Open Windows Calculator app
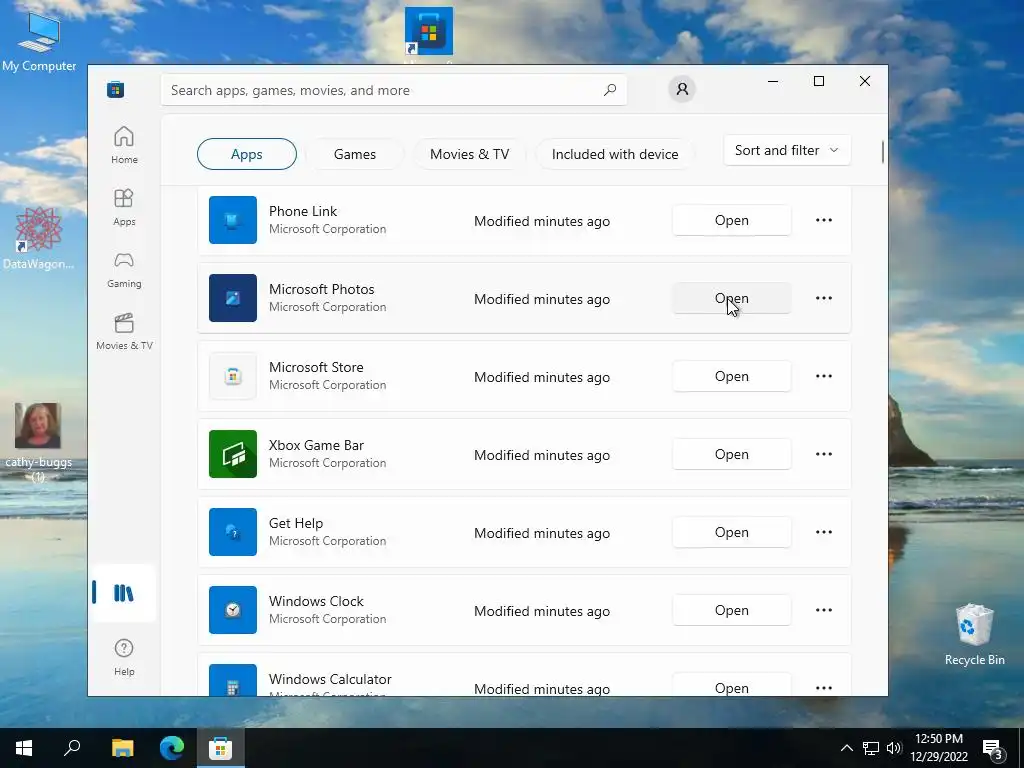The height and width of the screenshot is (768, 1024). (731, 687)
